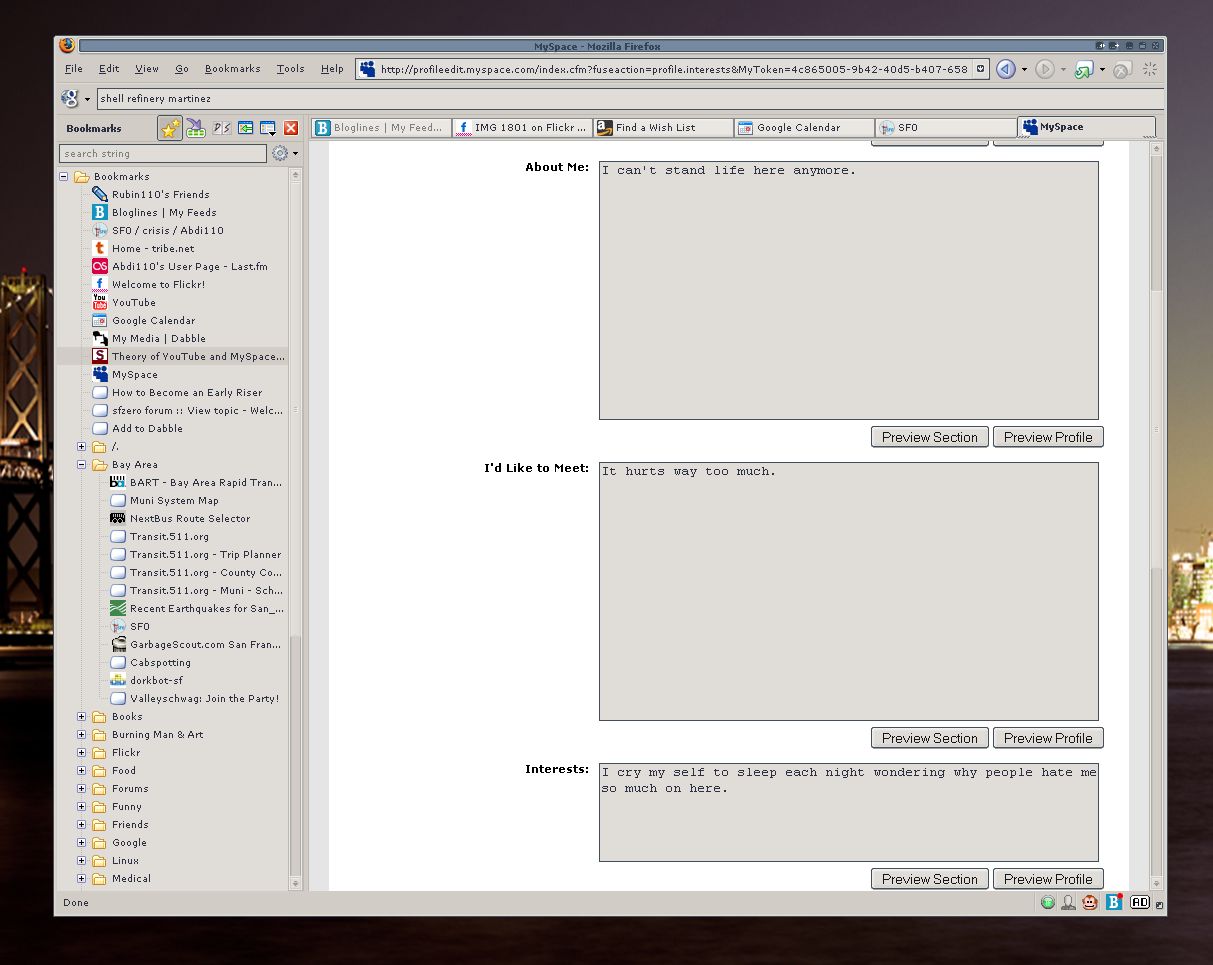Expand the Linux bookmarks folder
Viewport: 1213px width, 965px height.
pos(82,861)
